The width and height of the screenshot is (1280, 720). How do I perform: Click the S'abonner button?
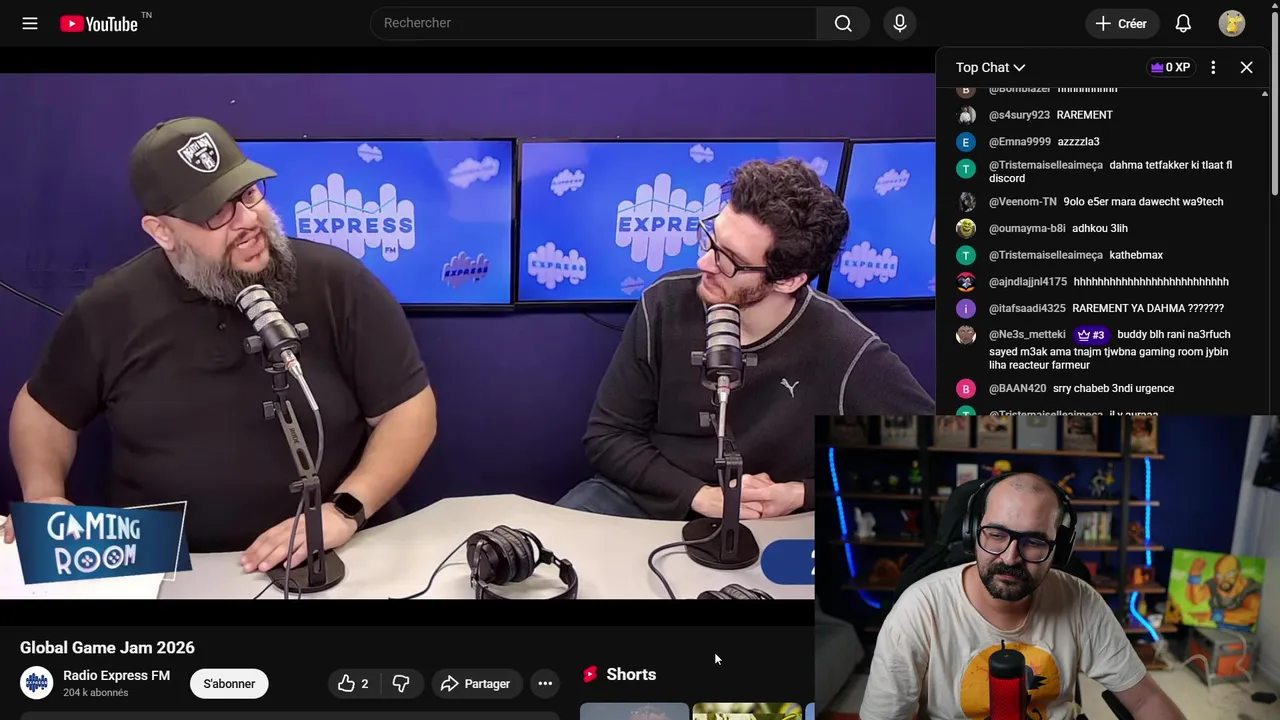click(229, 684)
